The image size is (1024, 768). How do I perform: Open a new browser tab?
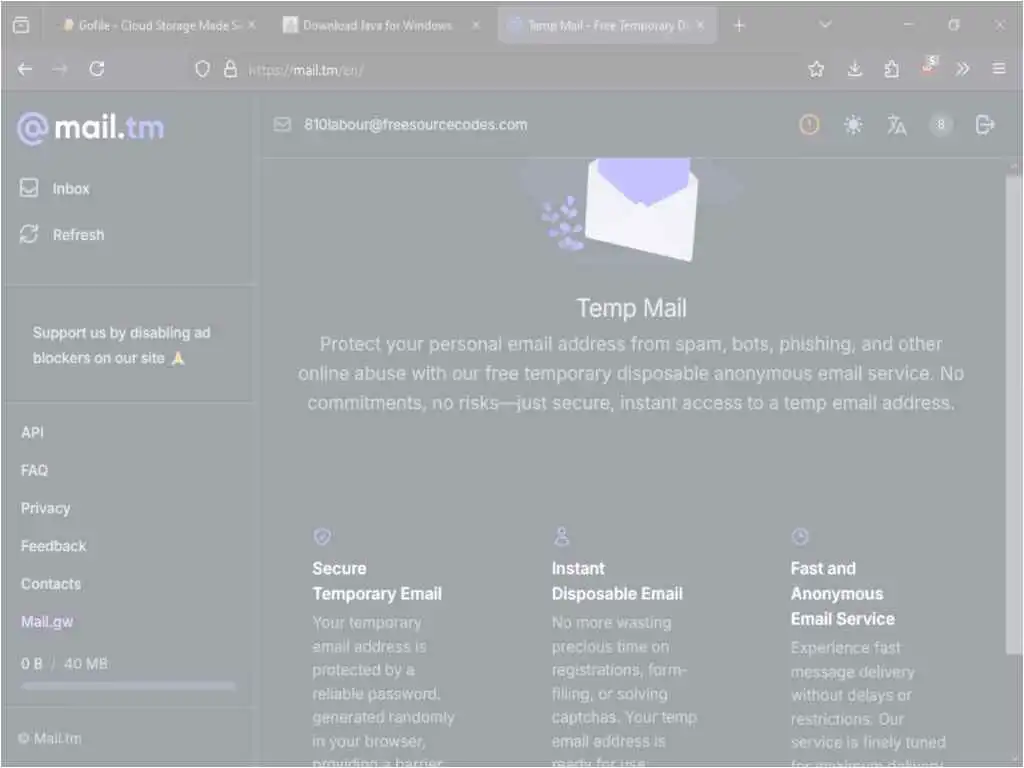click(739, 25)
